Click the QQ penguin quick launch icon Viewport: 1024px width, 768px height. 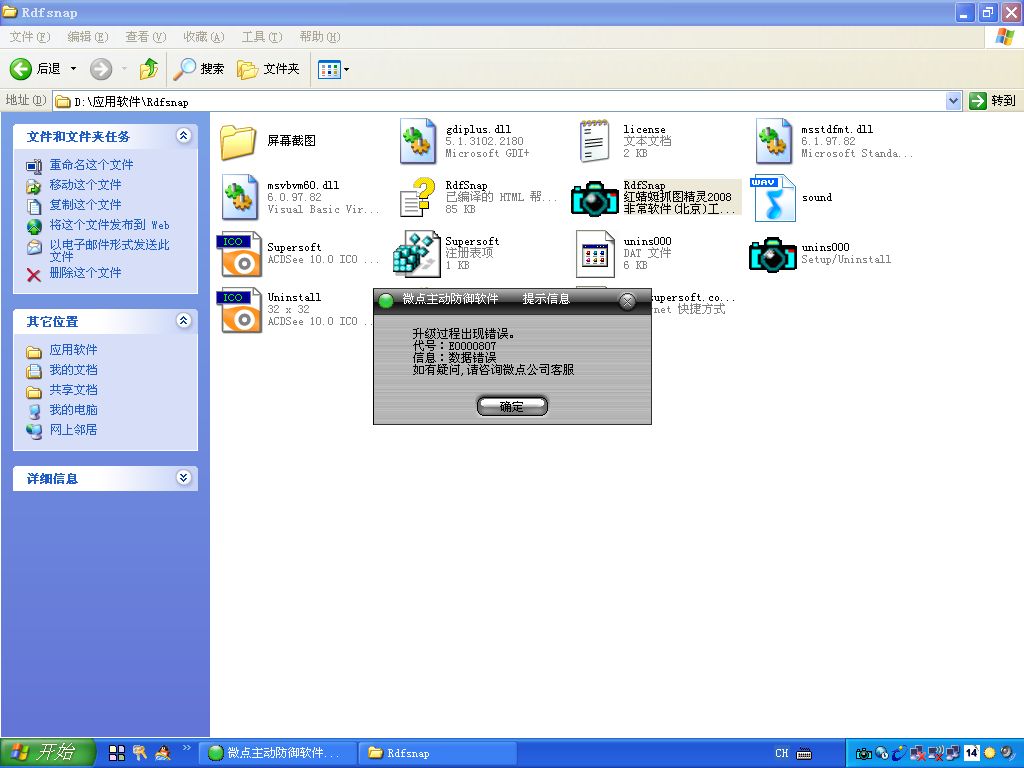click(163, 753)
